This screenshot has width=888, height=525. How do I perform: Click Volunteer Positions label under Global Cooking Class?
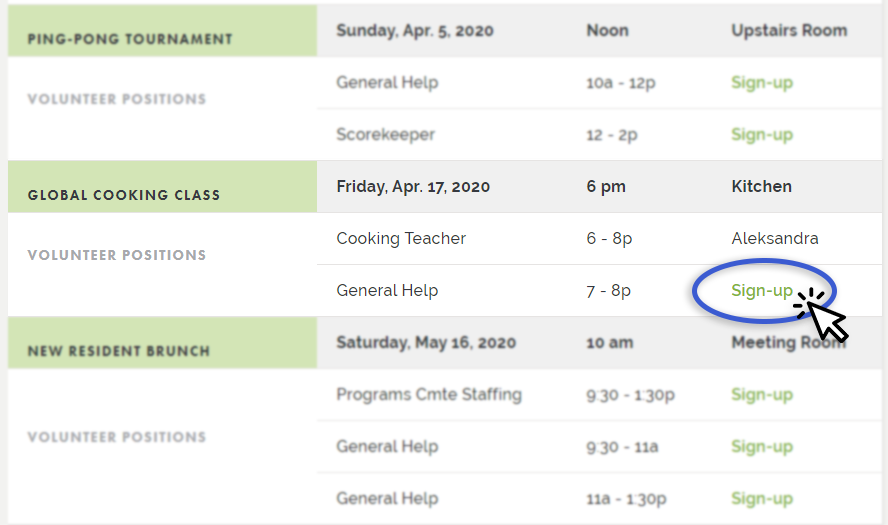[117, 255]
